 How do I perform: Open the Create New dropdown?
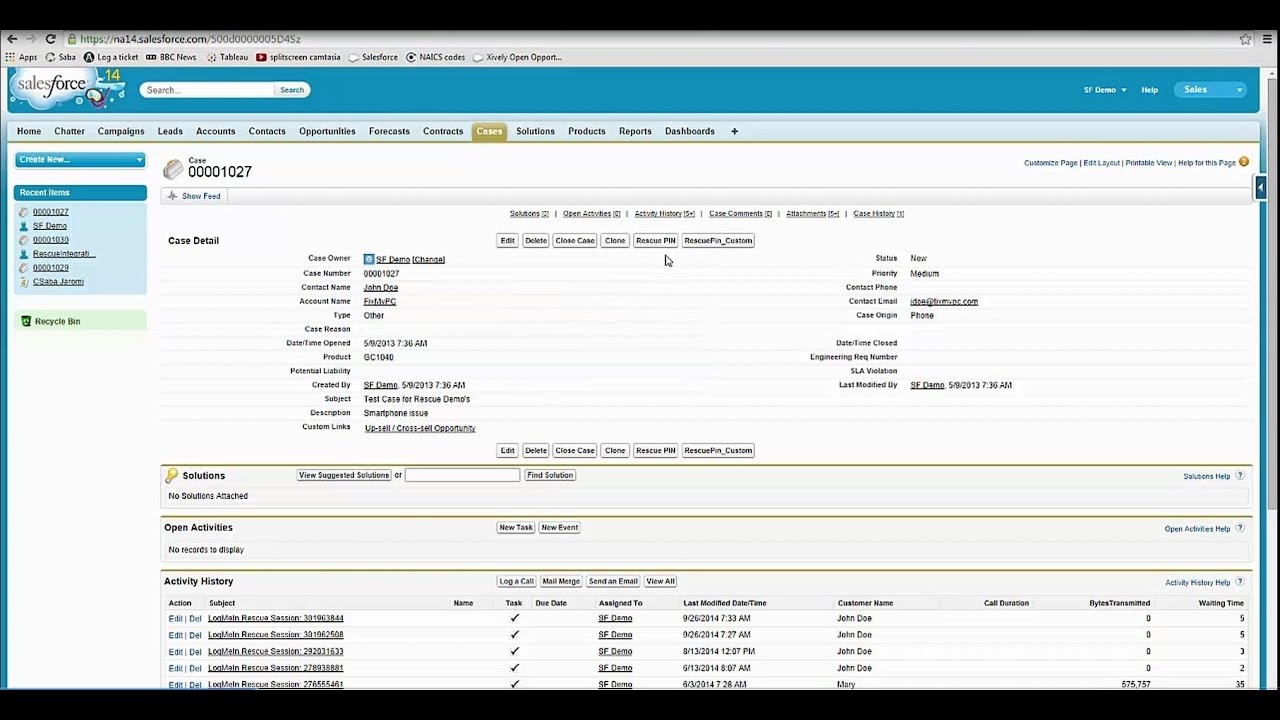point(80,159)
